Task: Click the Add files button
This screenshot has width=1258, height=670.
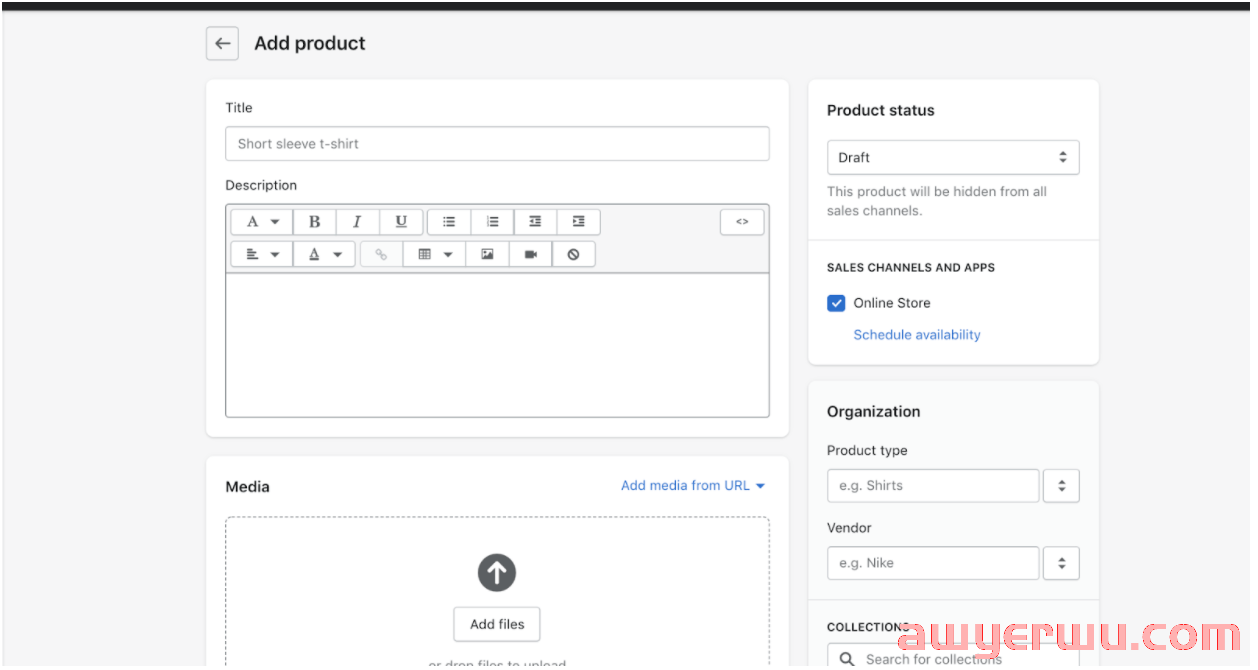Action: [497, 624]
